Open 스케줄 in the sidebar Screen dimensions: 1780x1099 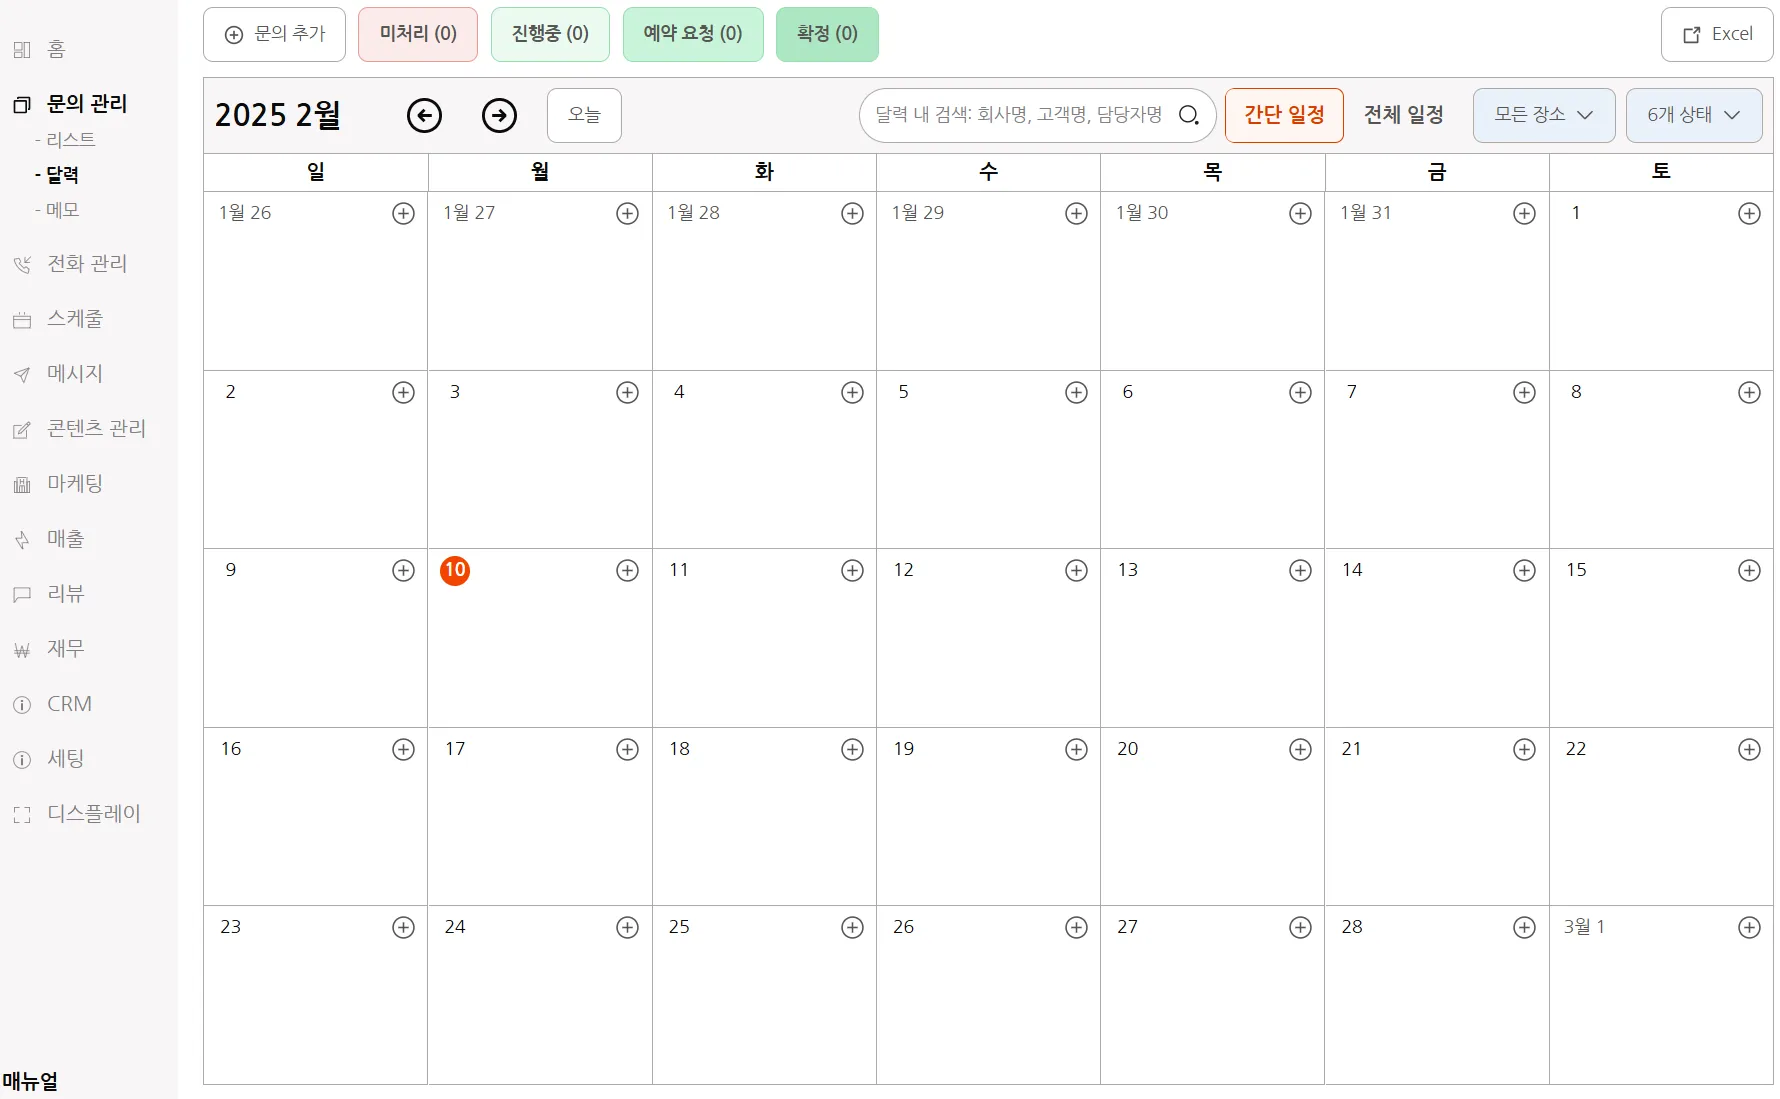75,319
